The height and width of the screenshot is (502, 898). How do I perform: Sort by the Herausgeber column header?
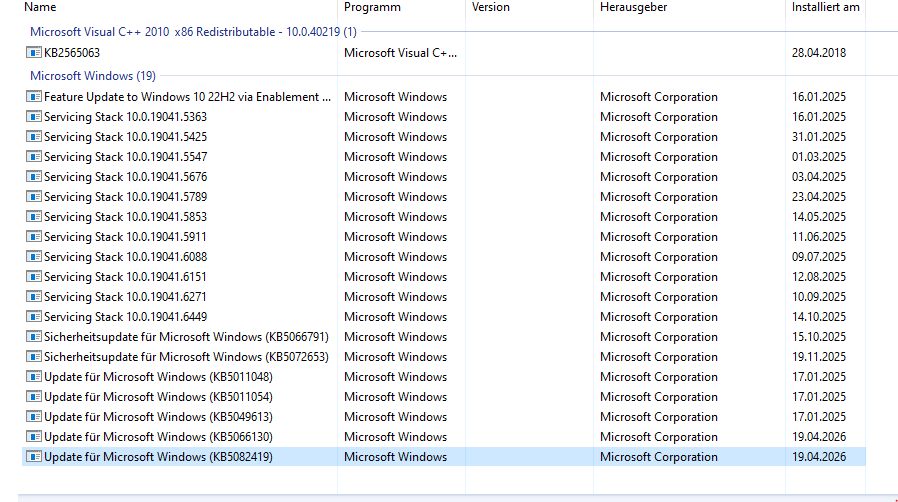pyautogui.click(x=633, y=7)
